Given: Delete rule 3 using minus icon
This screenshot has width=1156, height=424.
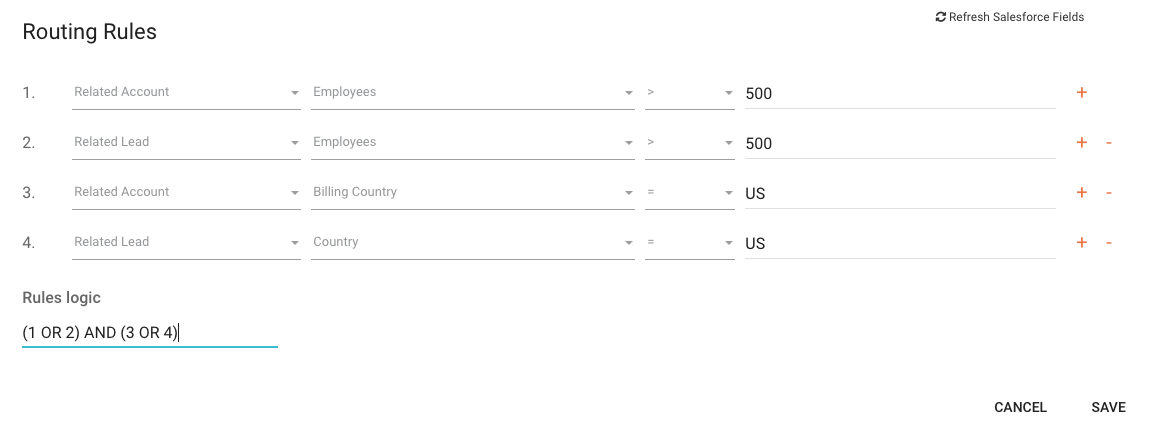Looking at the screenshot, I should tap(1108, 193).
